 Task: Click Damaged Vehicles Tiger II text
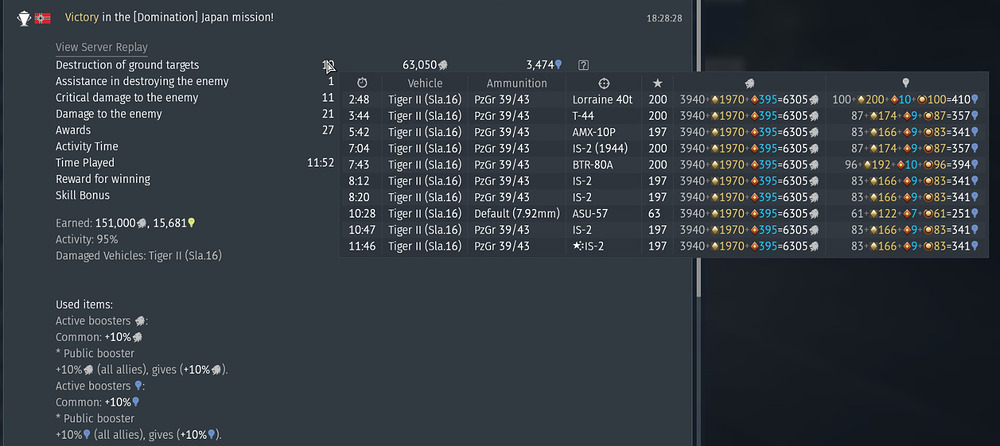(138, 256)
